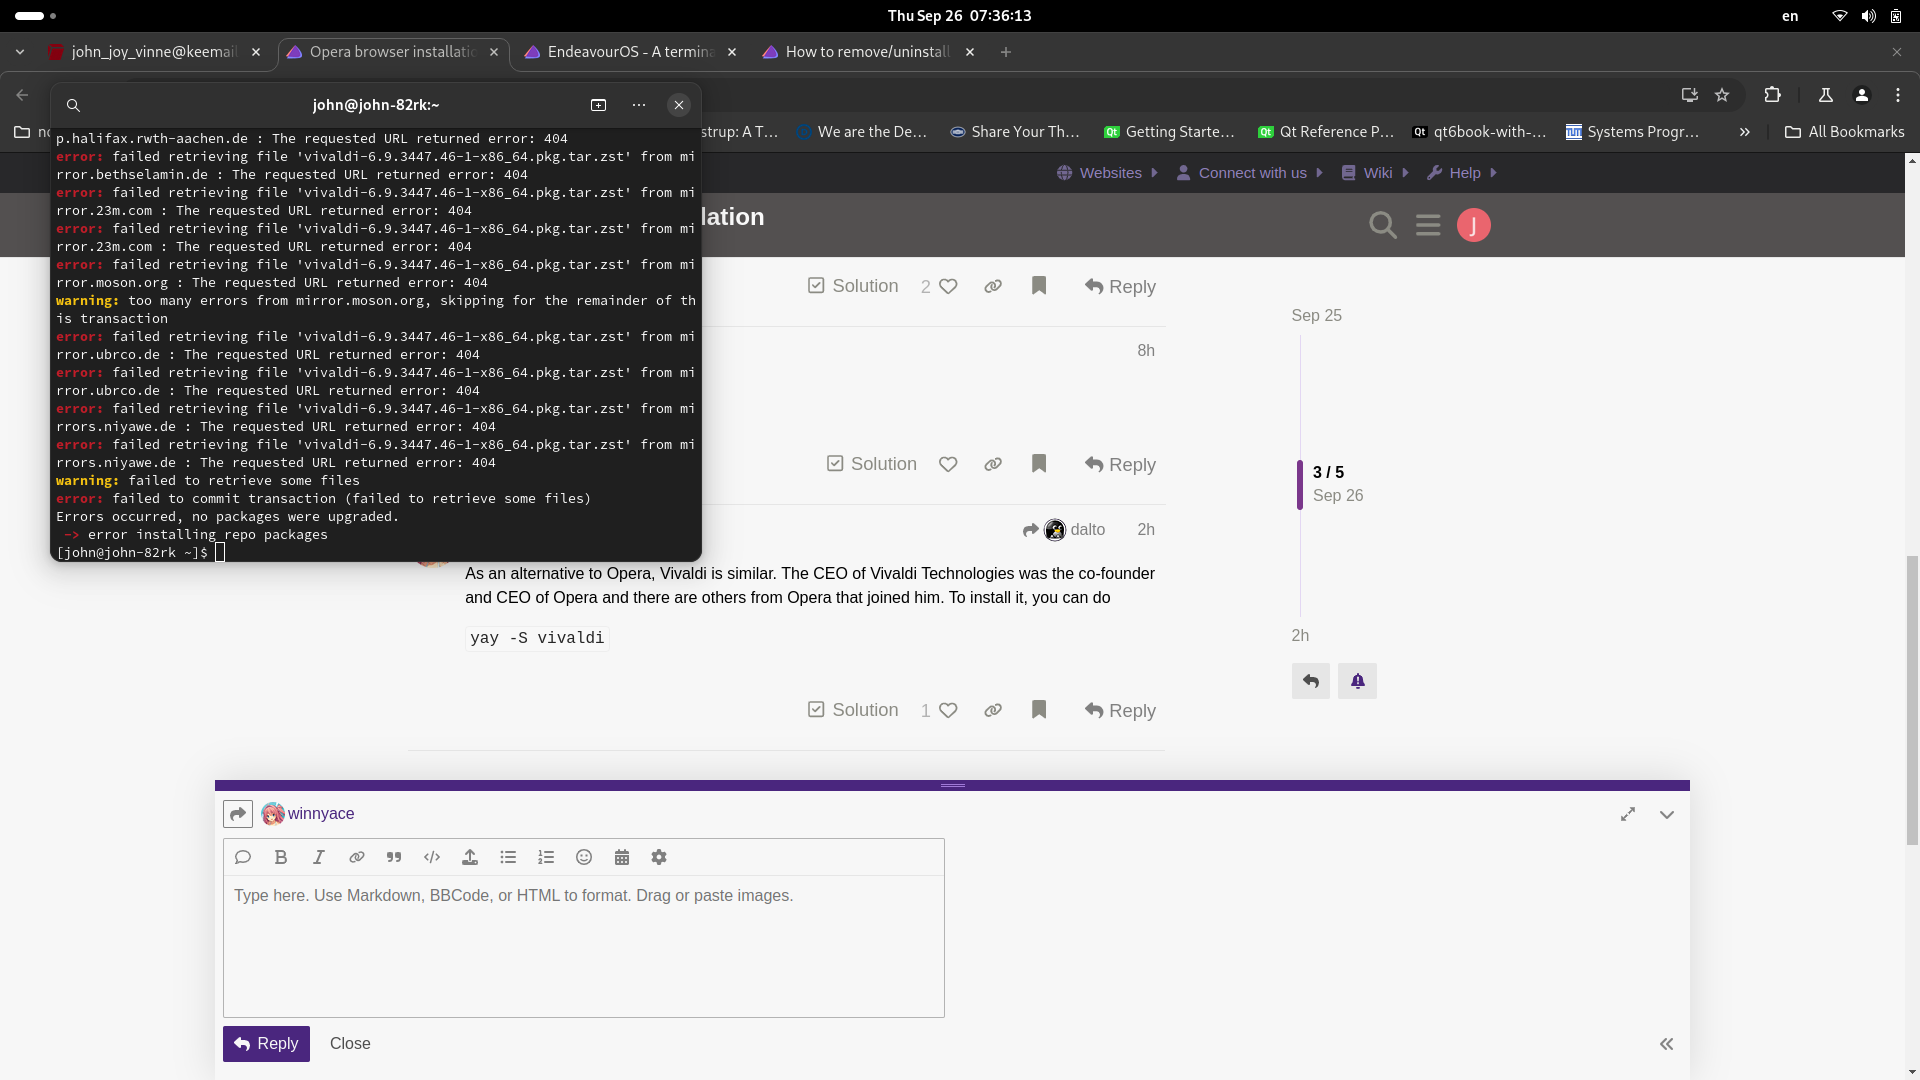
Task: Mark dalto's post as Solution
Action: (853, 710)
